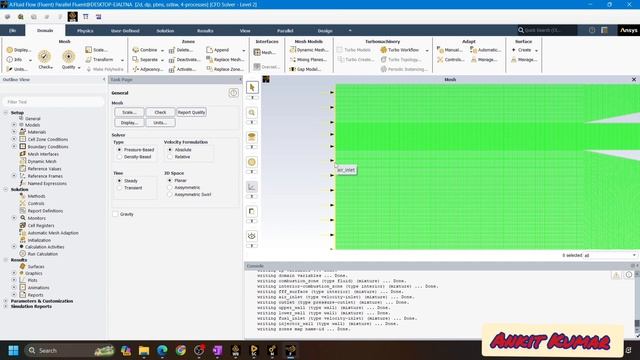The image size is (640, 360).
Task: Open File Explorer from the taskbar
Action: tap(144, 350)
